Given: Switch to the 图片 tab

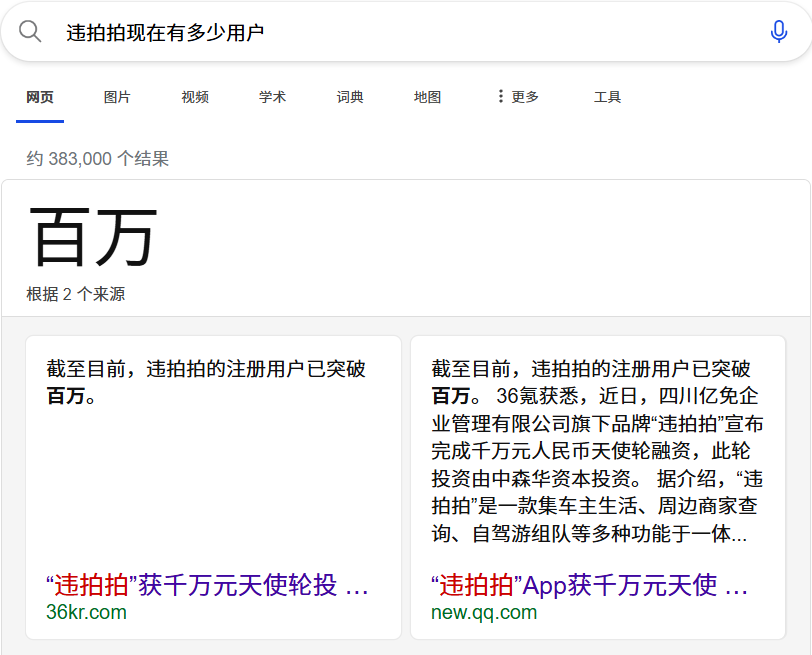Looking at the screenshot, I should click(x=117, y=97).
